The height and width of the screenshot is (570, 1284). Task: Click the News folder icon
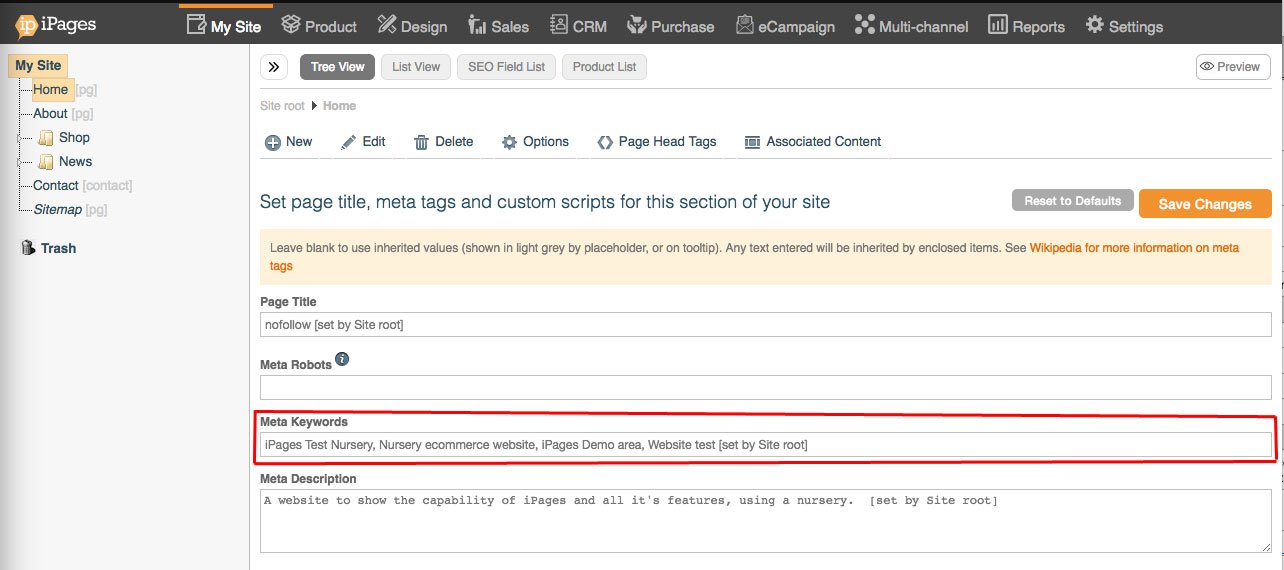click(x=46, y=162)
